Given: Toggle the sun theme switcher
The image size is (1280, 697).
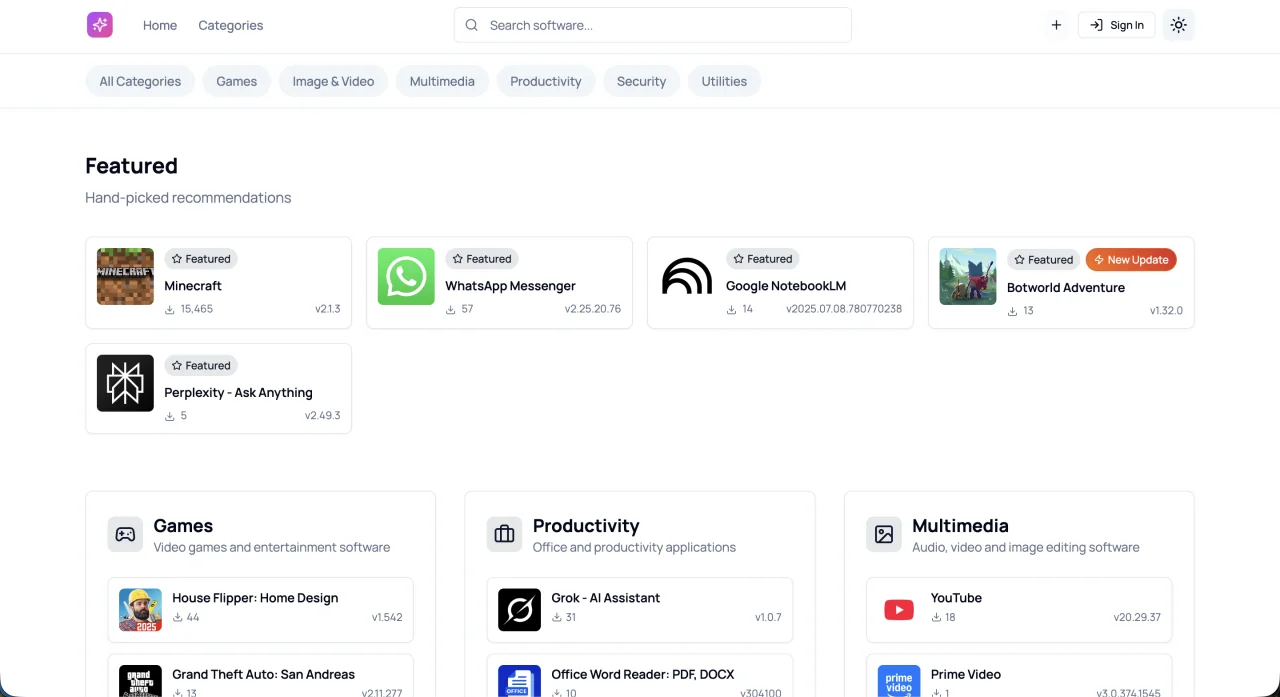Looking at the screenshot, I should [1179, 25].
